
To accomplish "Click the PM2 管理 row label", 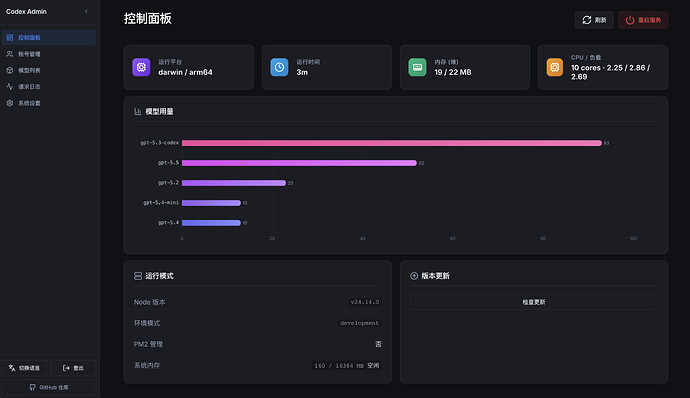I will coord(148,344).
